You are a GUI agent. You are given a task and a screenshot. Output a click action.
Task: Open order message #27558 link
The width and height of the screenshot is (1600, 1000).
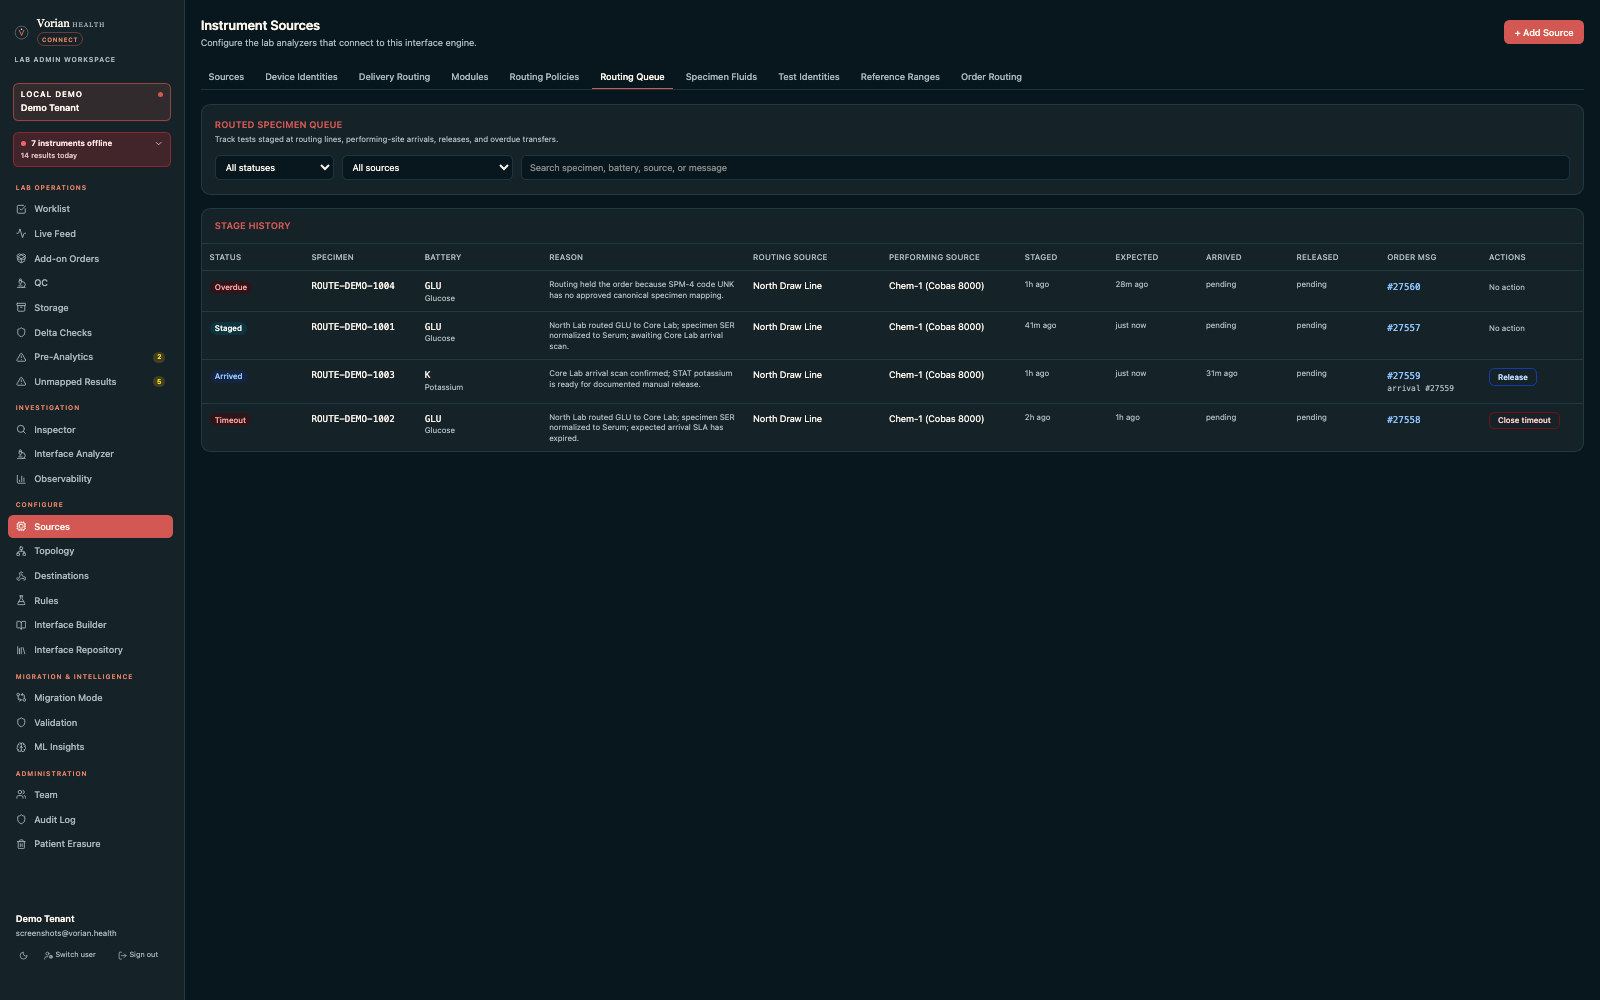[1403, 420]
